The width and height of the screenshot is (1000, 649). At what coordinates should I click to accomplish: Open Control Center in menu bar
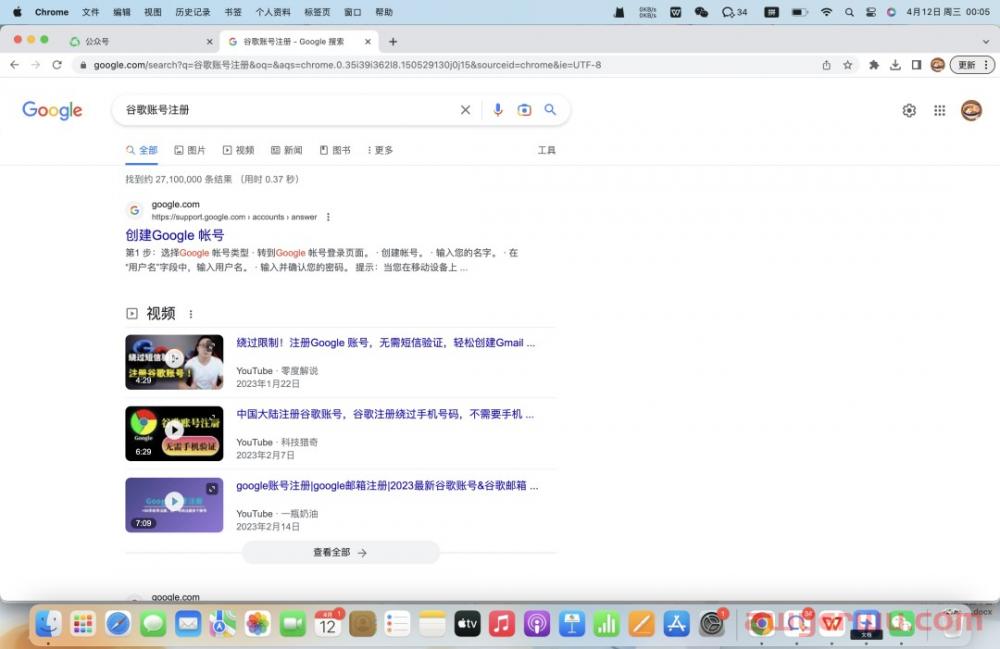[871, 12]
